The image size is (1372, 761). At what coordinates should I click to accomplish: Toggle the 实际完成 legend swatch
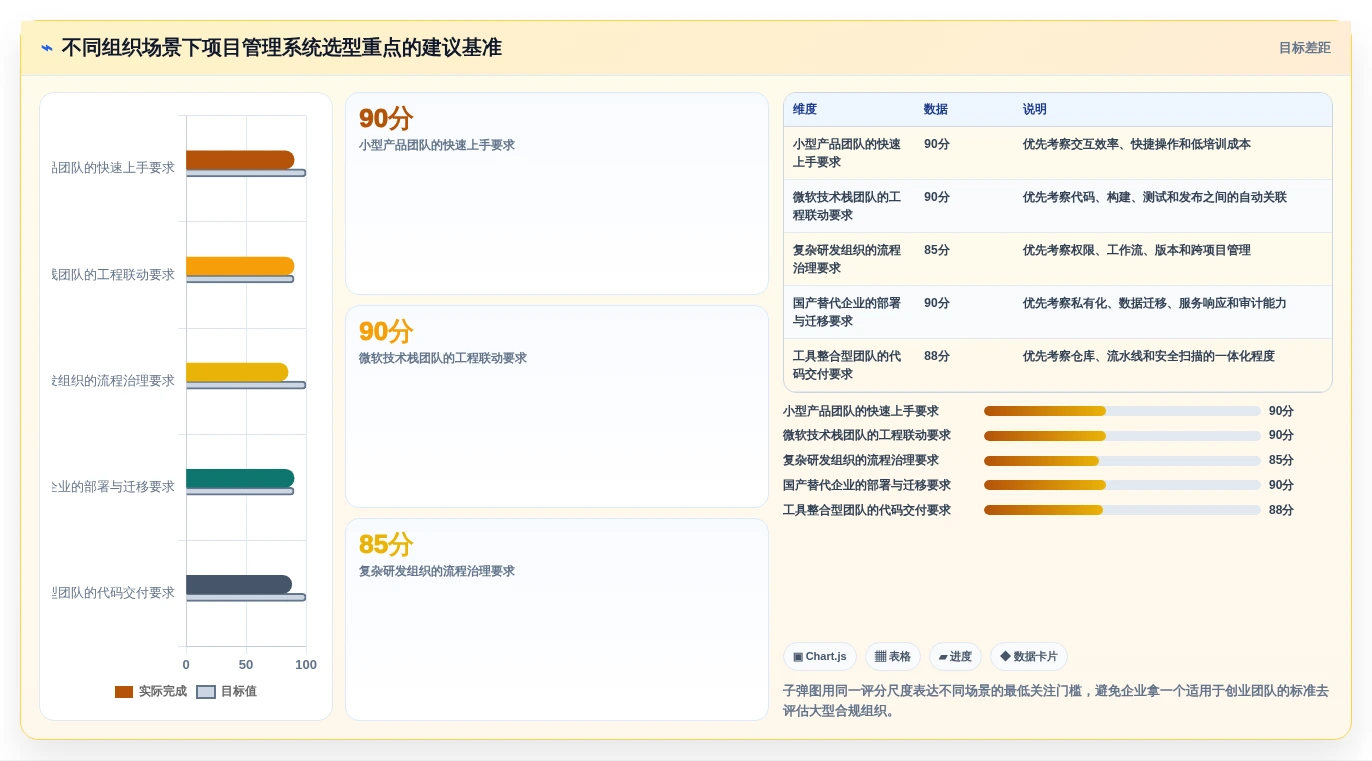coord(124,692)
